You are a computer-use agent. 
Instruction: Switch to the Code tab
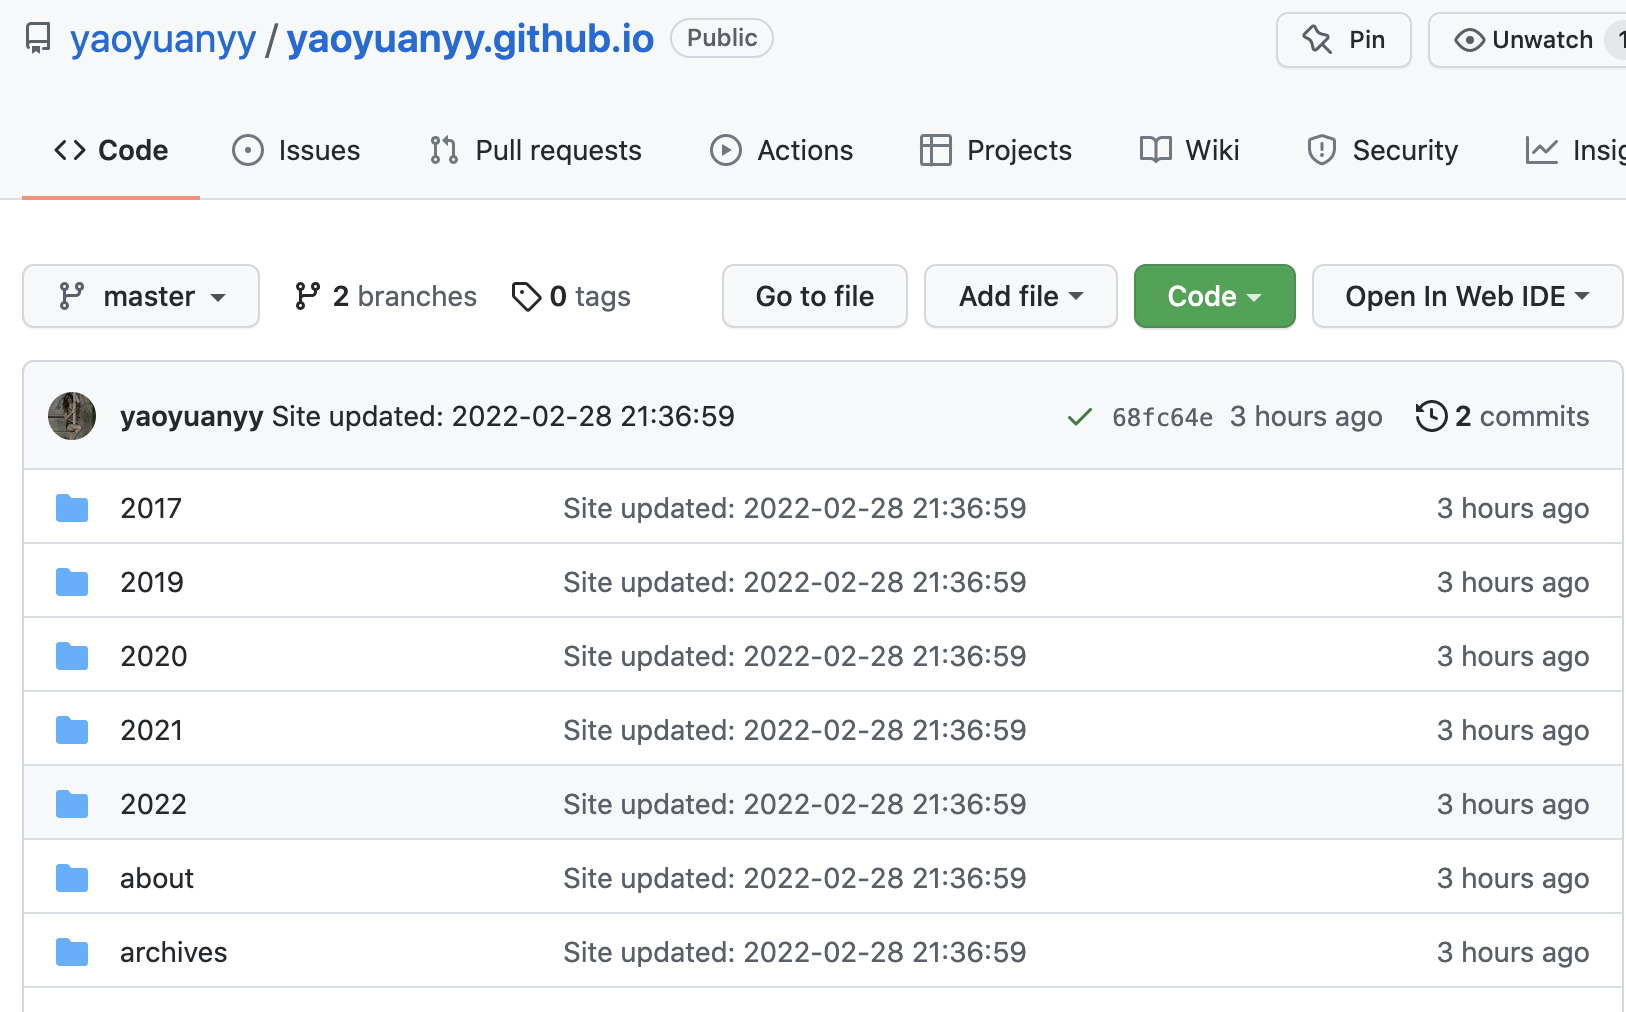(111, 150)
